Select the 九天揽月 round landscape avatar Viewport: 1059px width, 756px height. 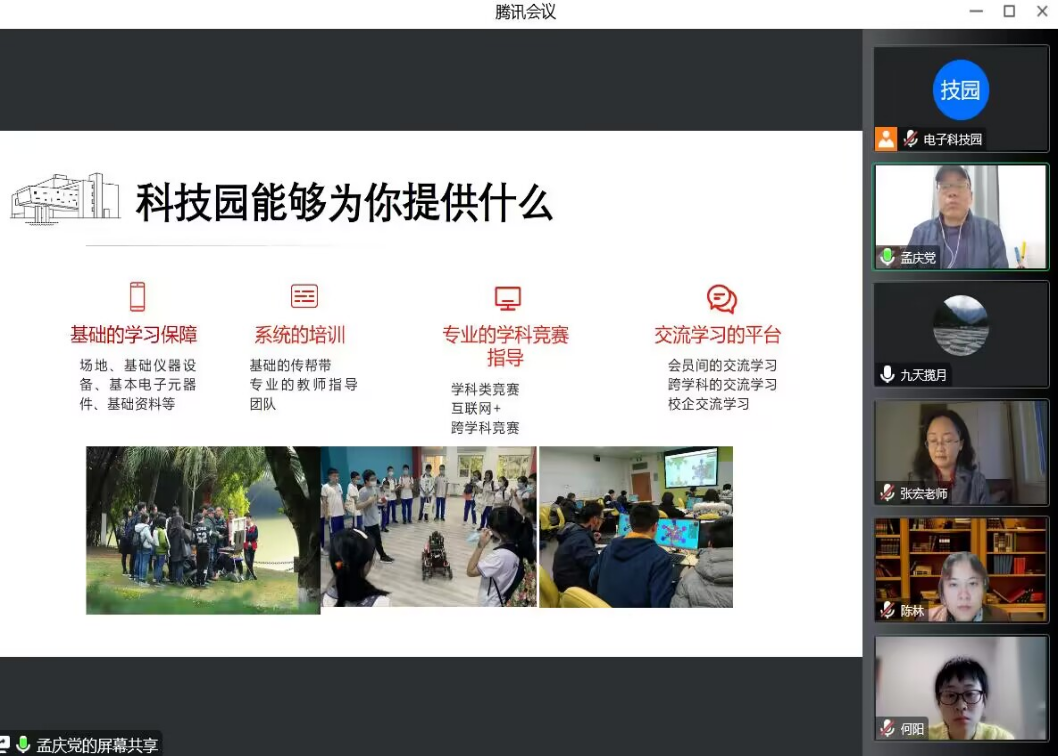point(960,325)
